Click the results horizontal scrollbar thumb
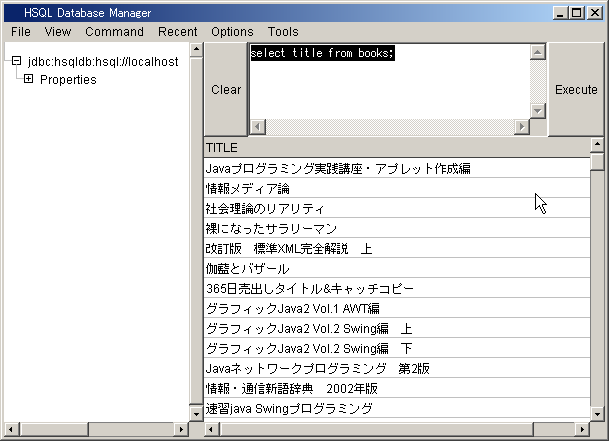Image resolution: width=609 pixels, height=441 pixels. pos(377,429)
